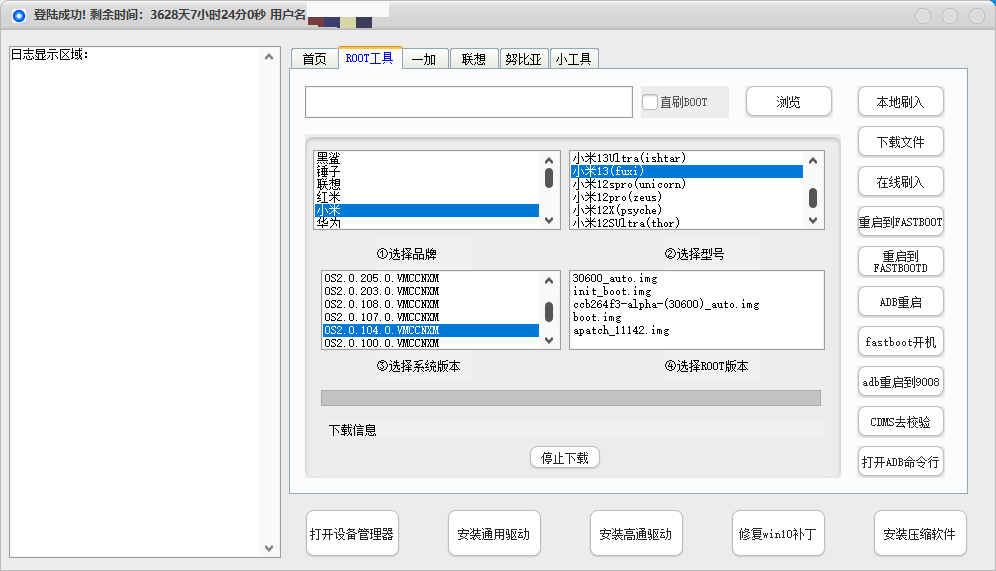996x571 pixels.
Task: Select init_boot.img in ROOT version list
Action: 612,291
